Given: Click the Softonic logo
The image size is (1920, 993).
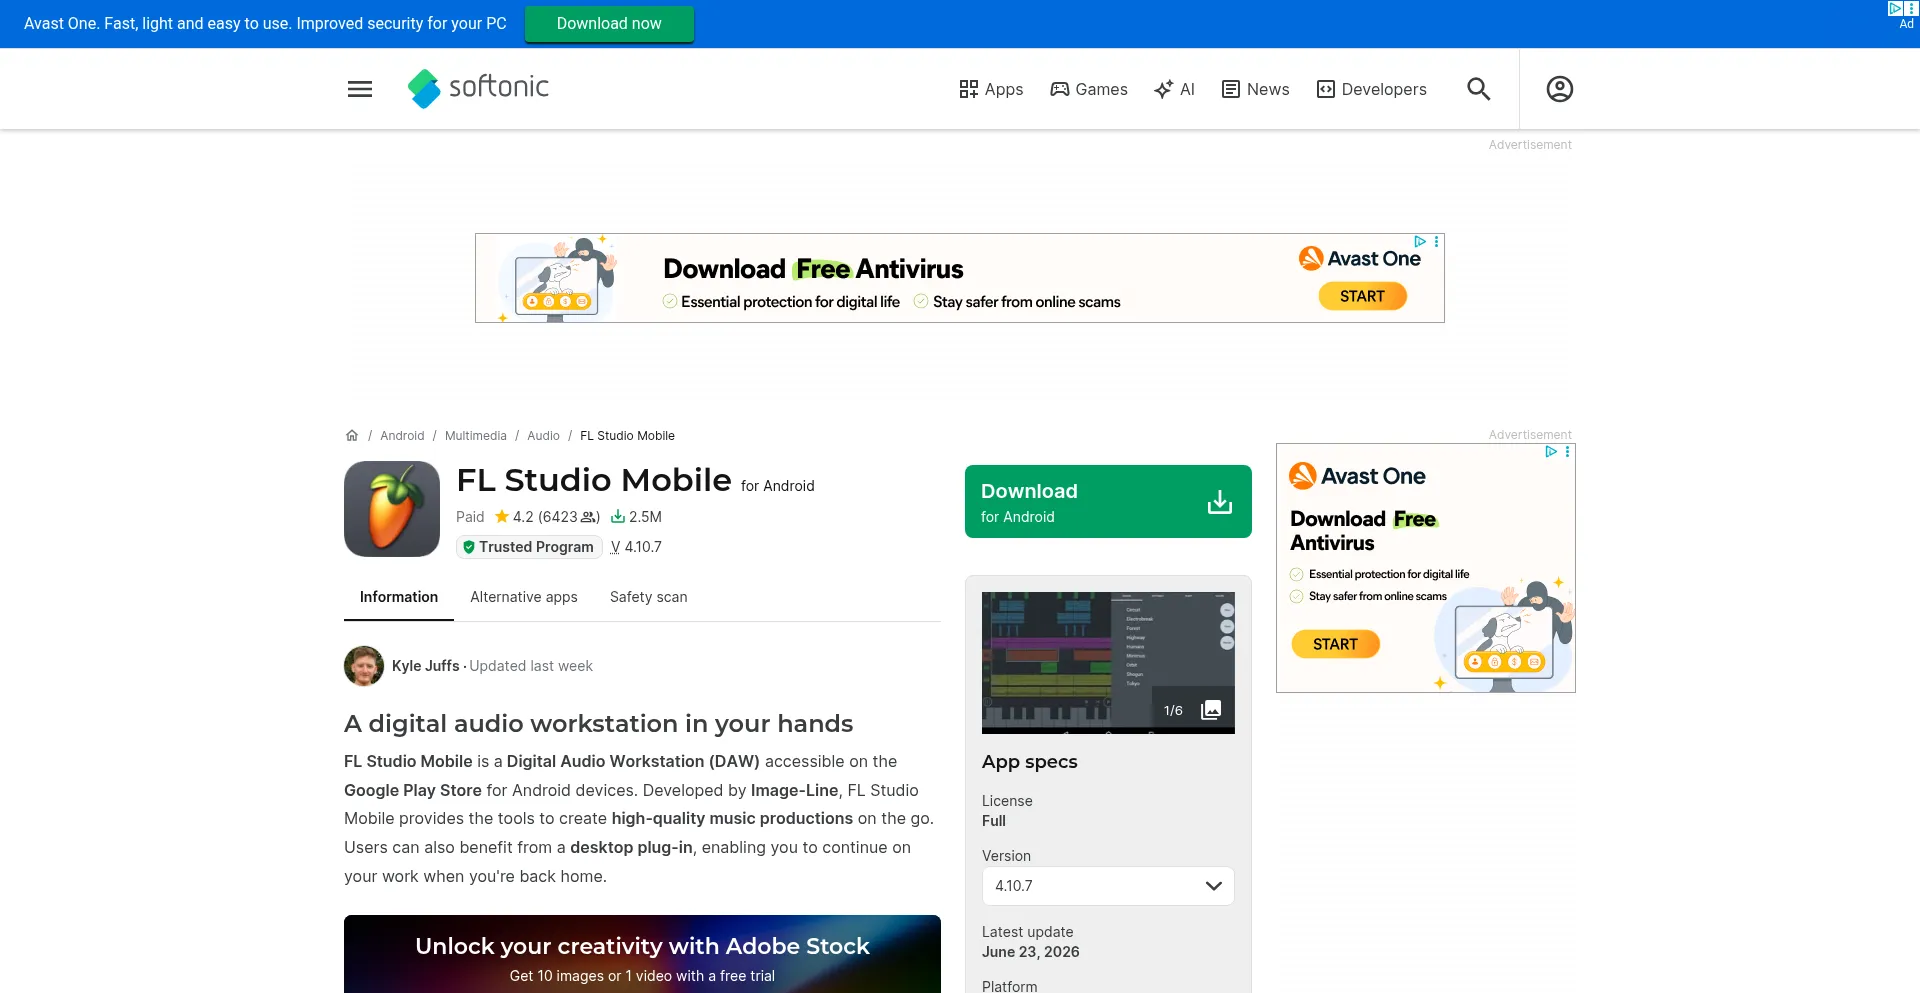Looking at the screenshot, I should click(x=478, y=88).
